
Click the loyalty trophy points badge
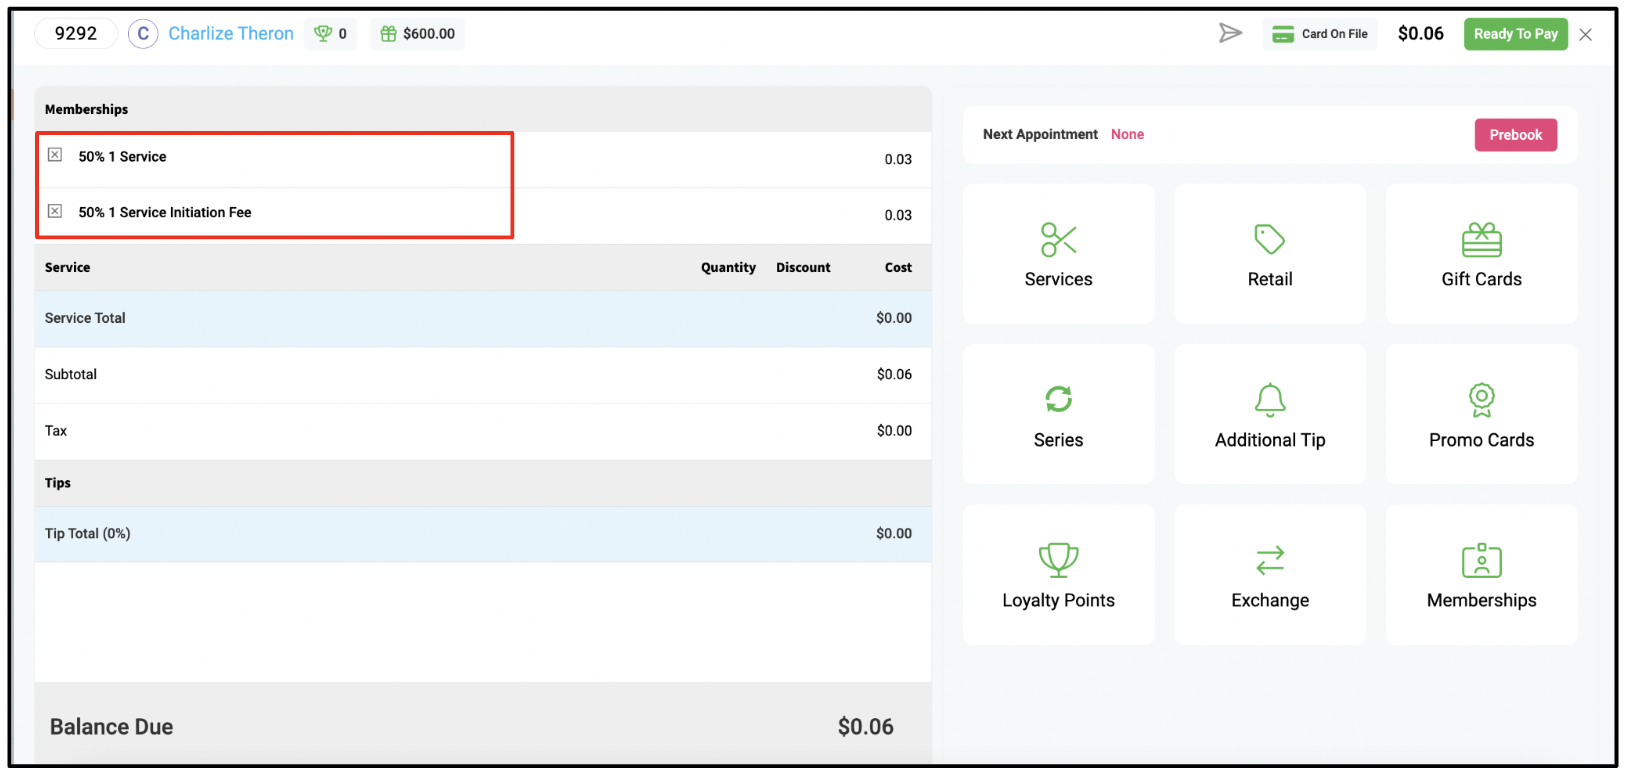331,34
